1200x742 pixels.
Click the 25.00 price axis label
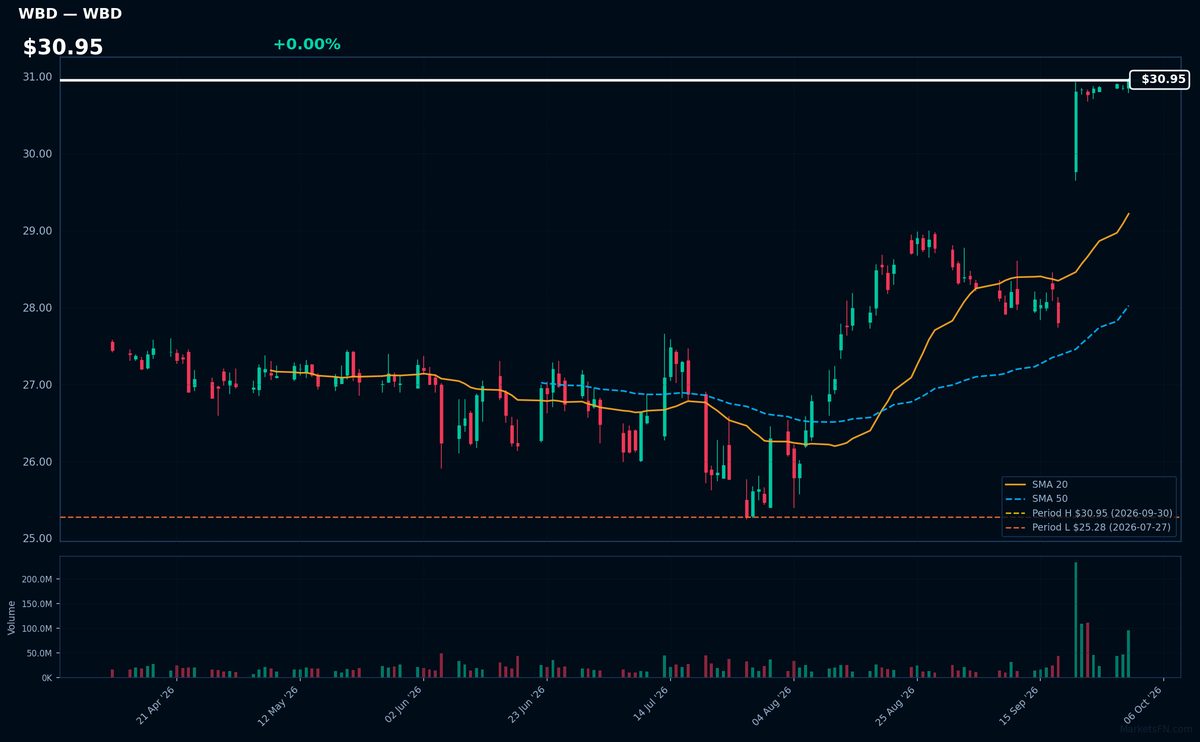point(37,539)
